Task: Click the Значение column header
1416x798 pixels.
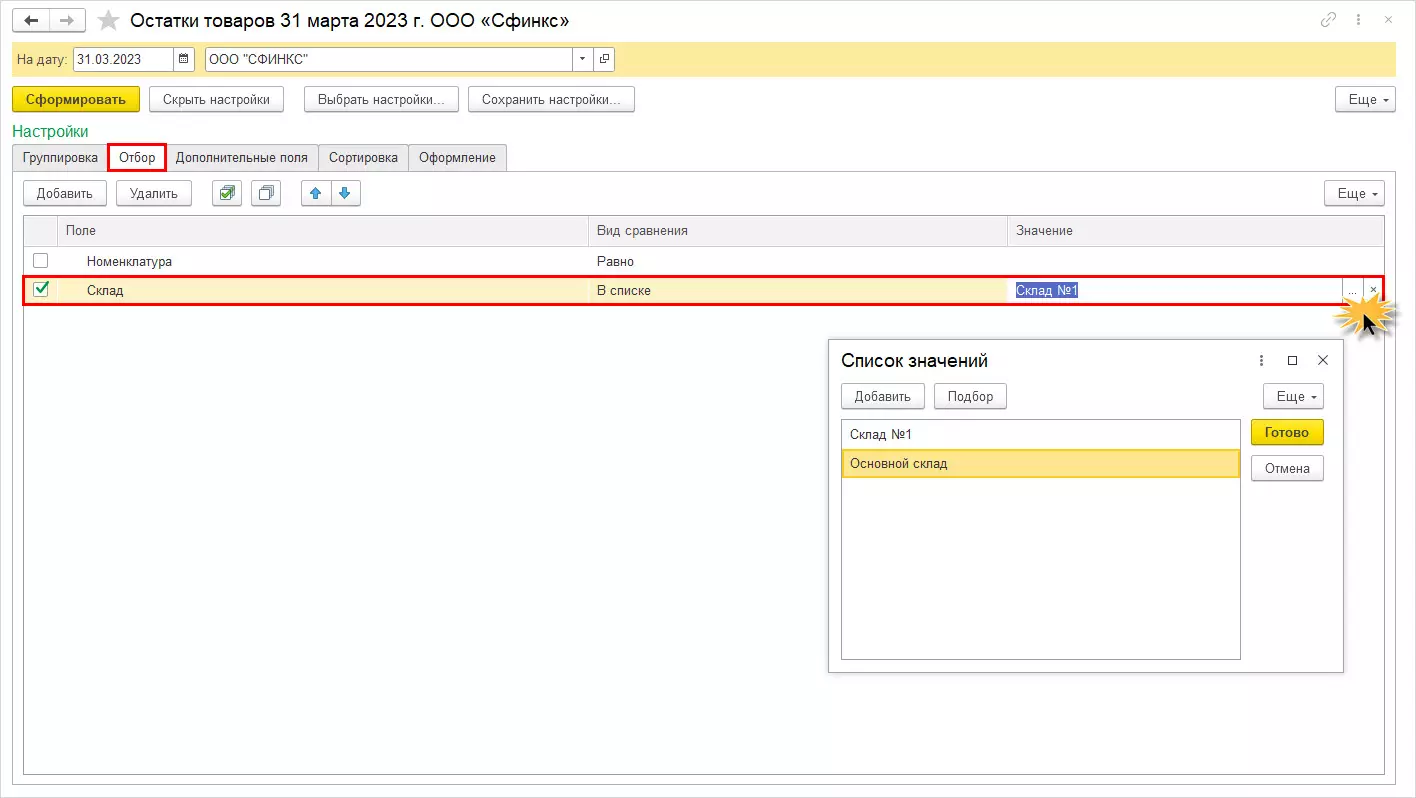Action: tap(1196, 231)
